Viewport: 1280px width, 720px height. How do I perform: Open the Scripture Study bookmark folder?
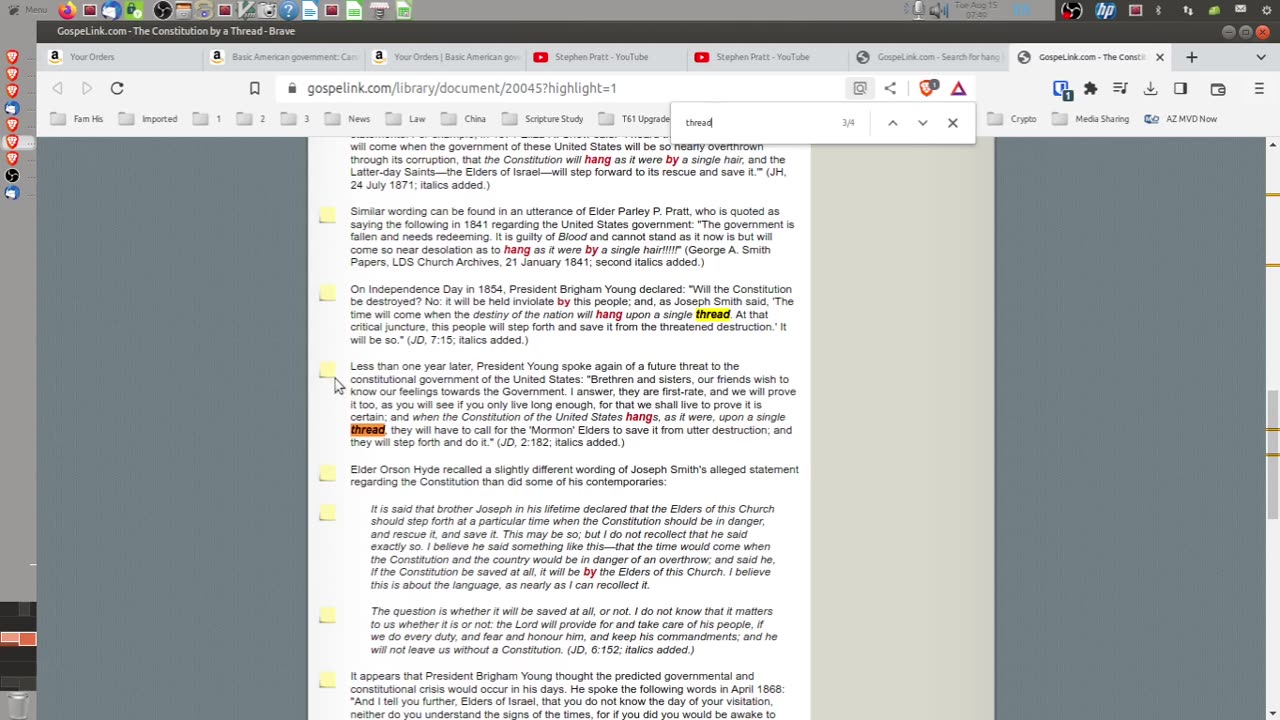[543, 119]
